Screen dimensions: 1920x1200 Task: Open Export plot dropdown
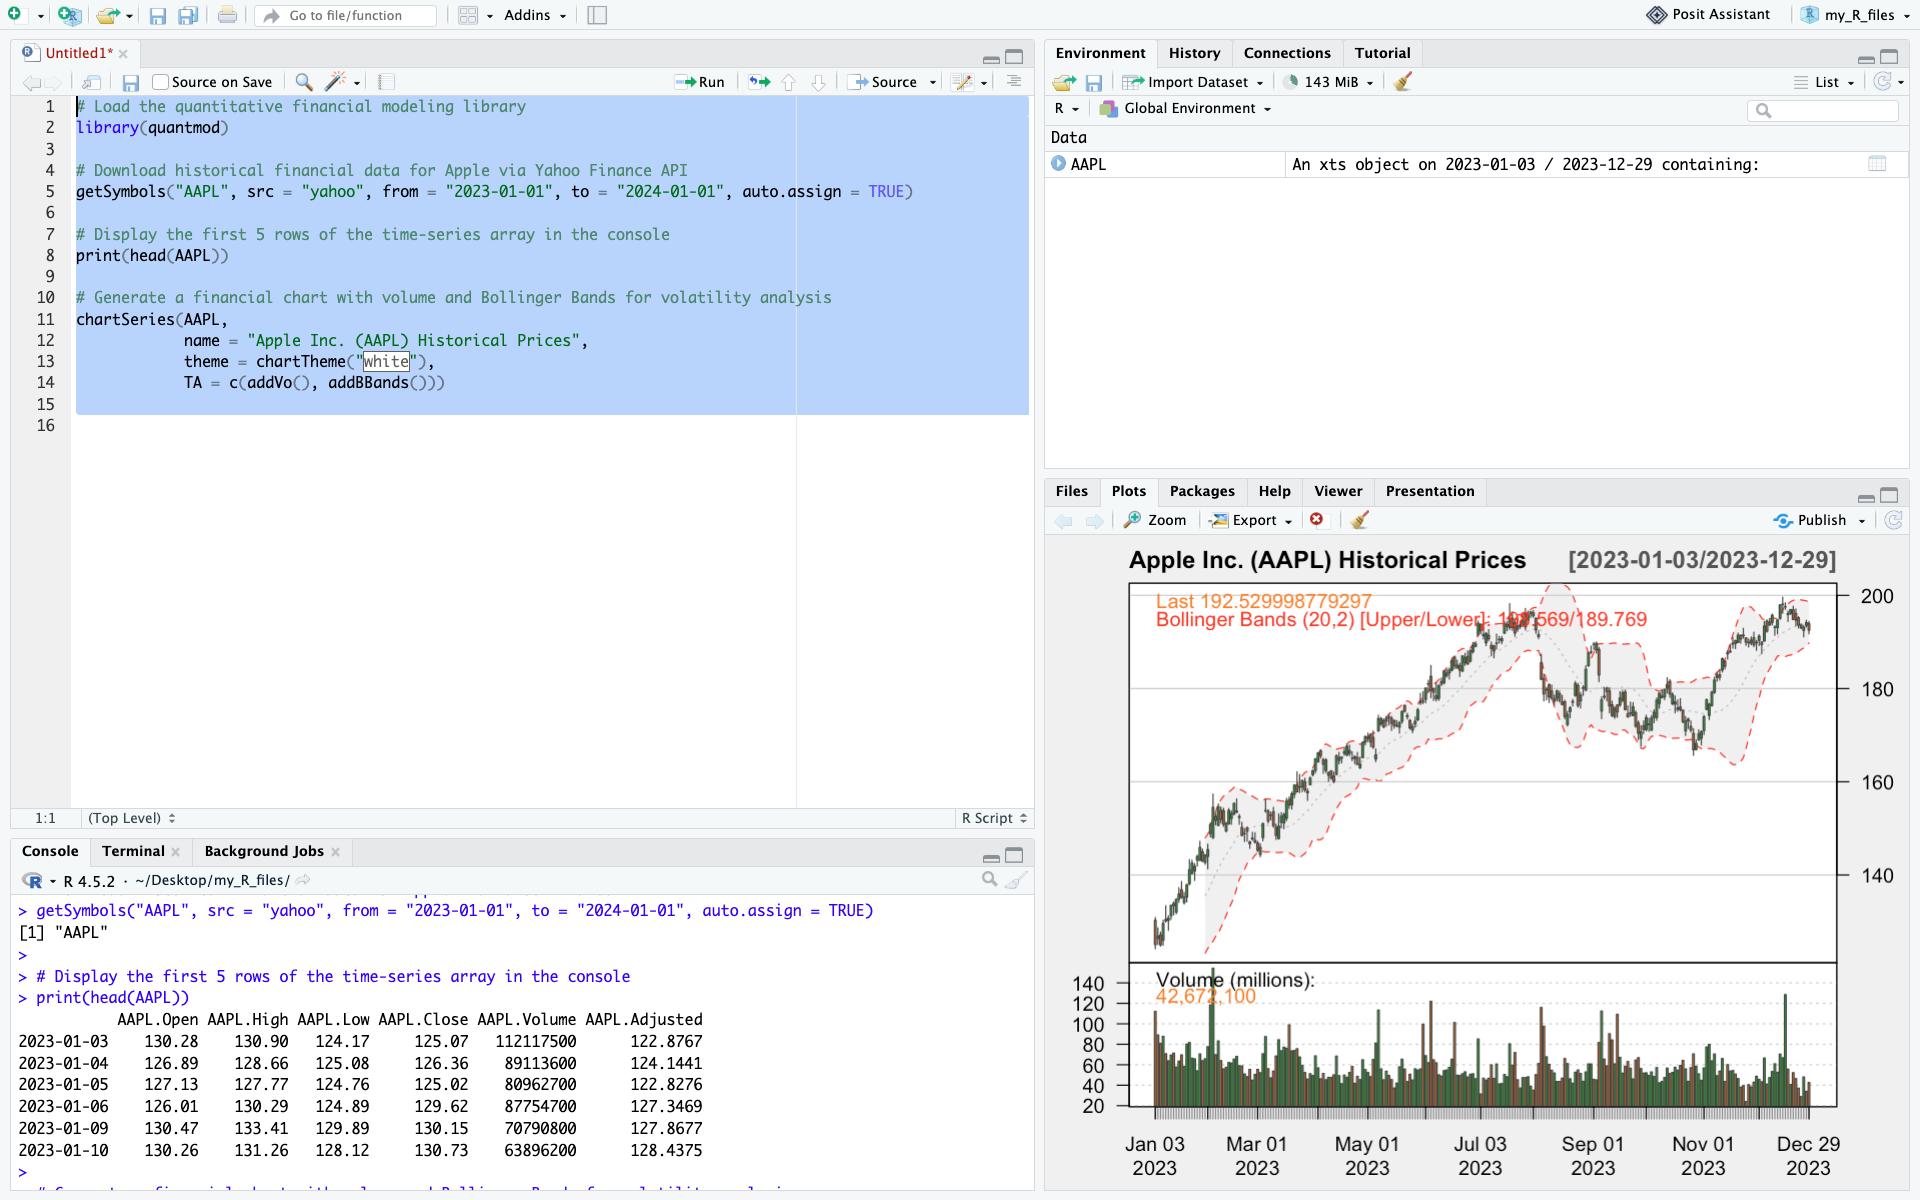pyautogui.click(x=1251, y=520)
